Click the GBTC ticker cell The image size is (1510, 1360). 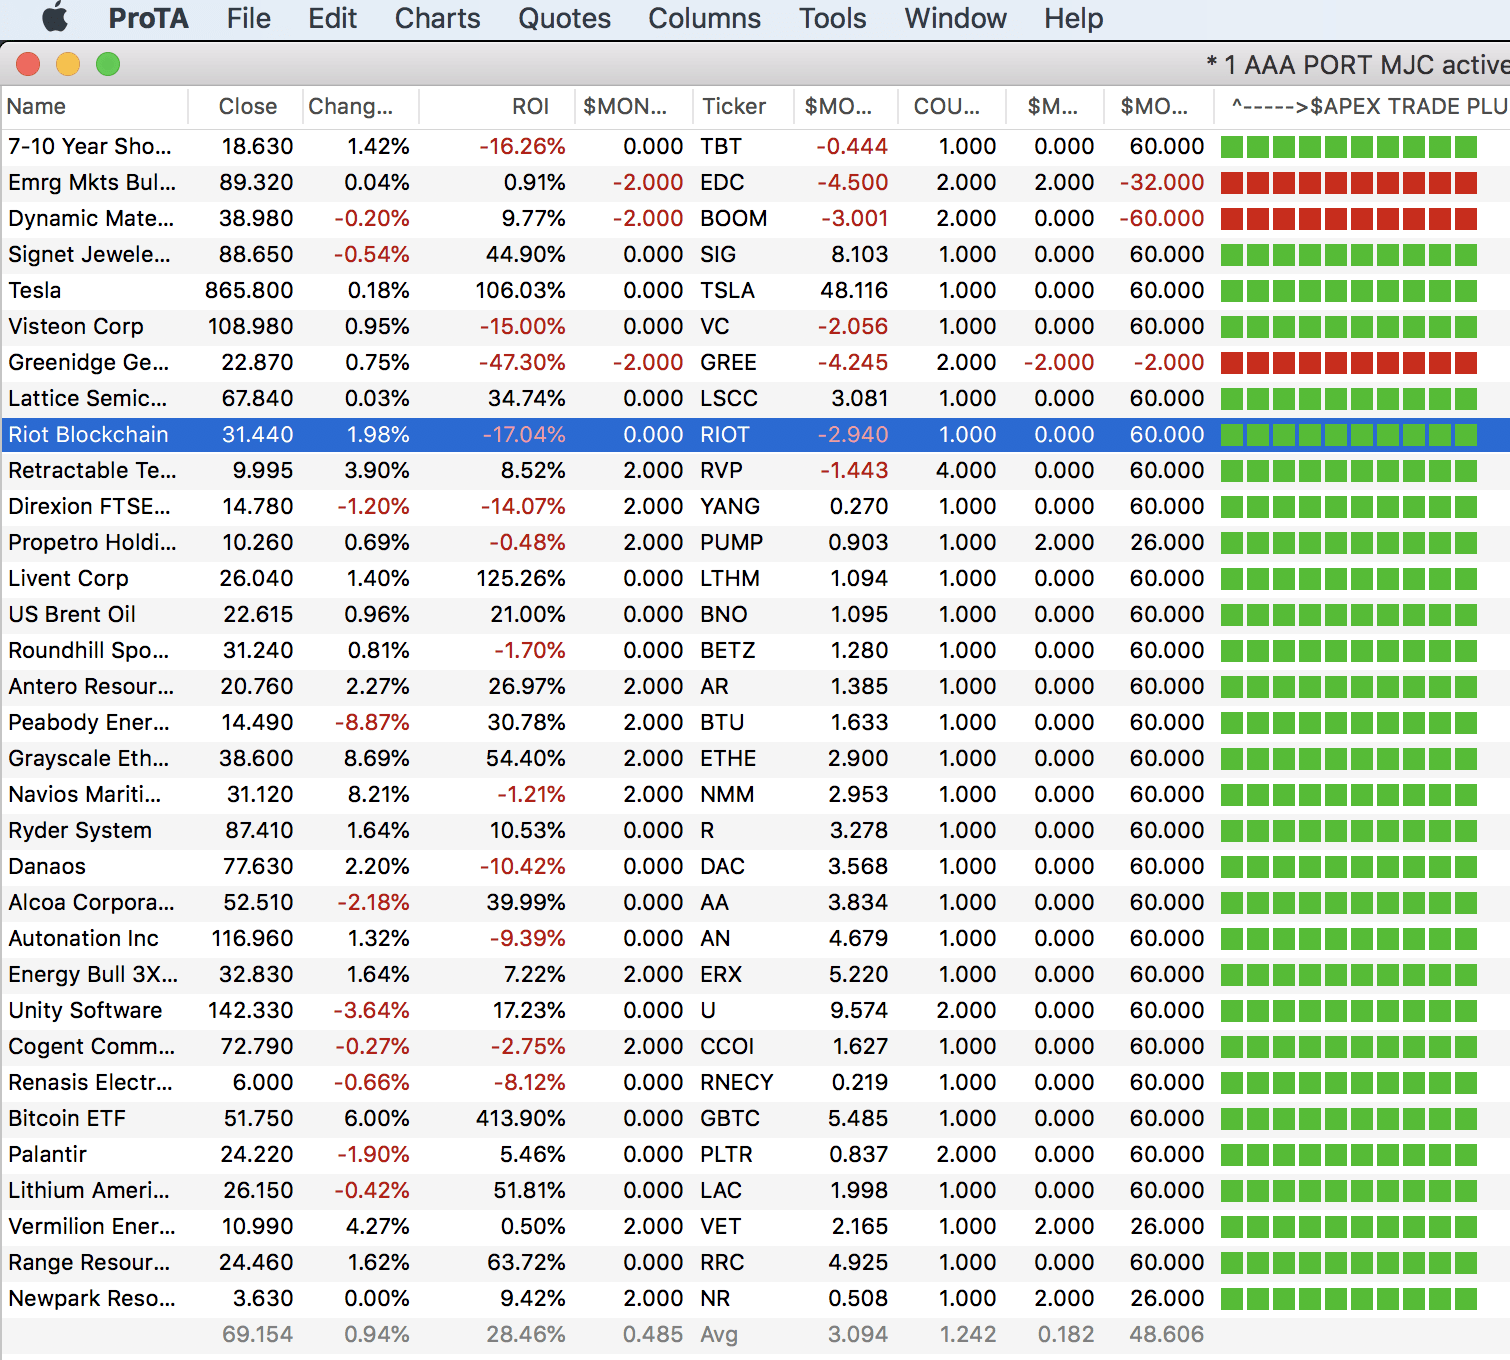click(x=730, y=1119)
